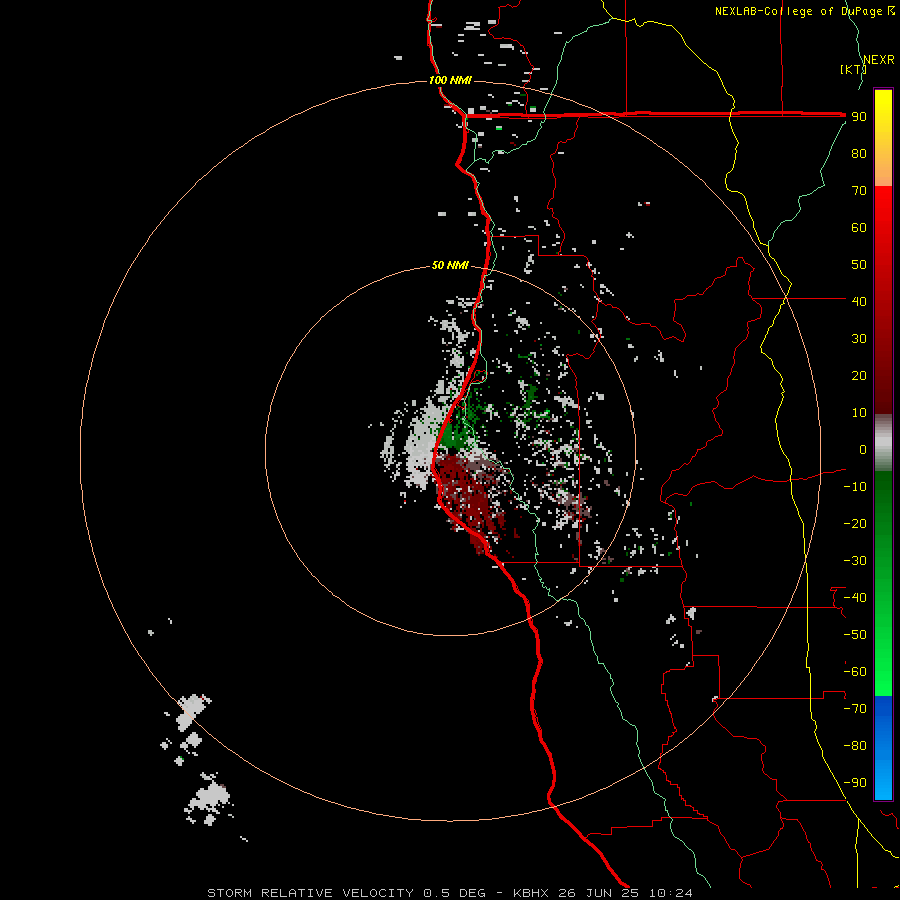Click the "70" value on the velocity scale

pos(859,191)
